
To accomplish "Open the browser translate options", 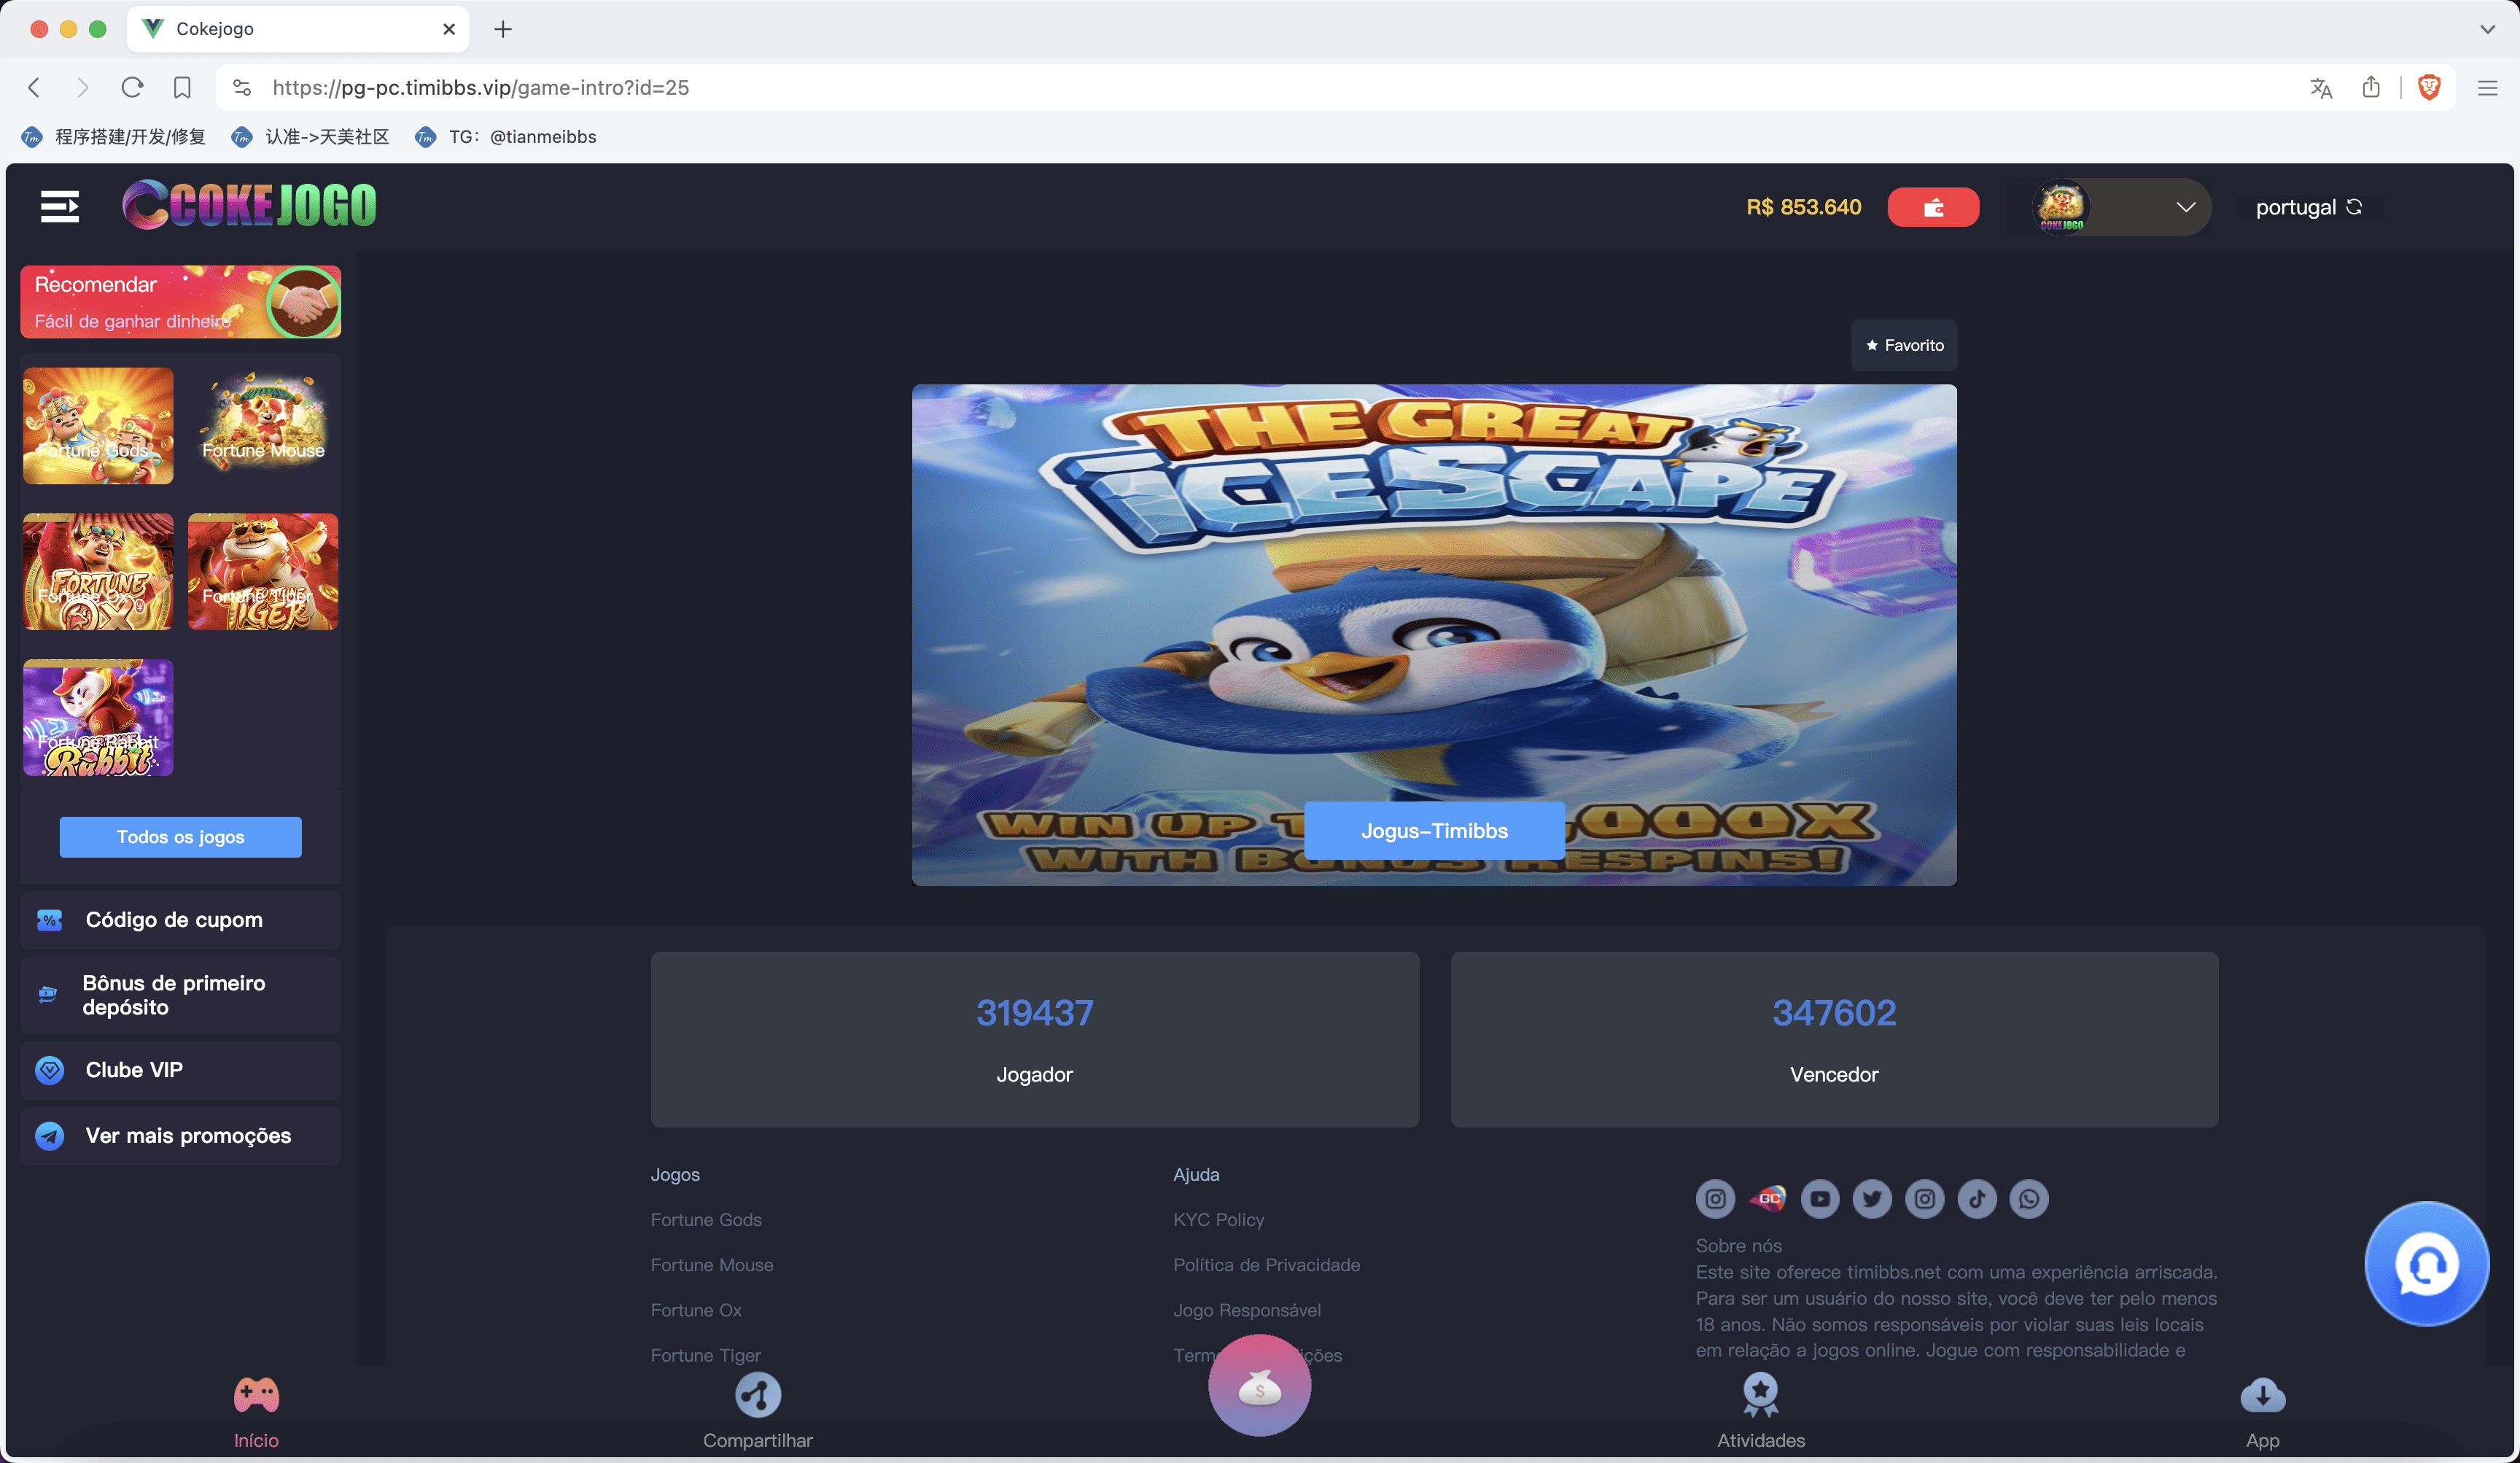I will click(x=2321, y=87).
